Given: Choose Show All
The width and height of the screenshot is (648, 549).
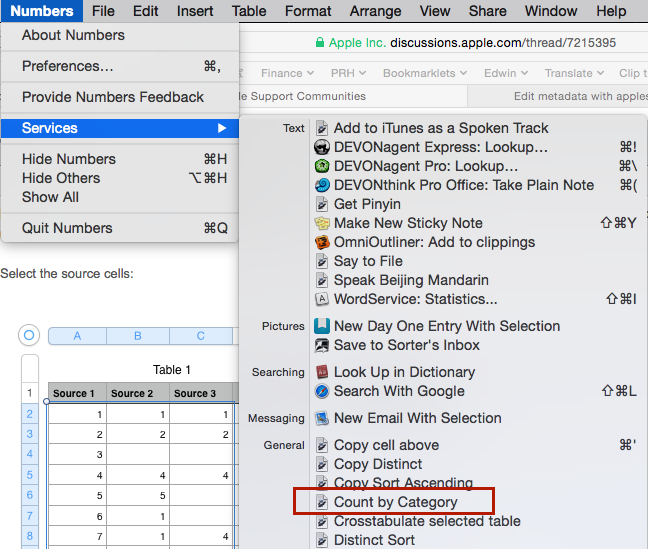Looking at the screenshot, I should tap(120, 197).
